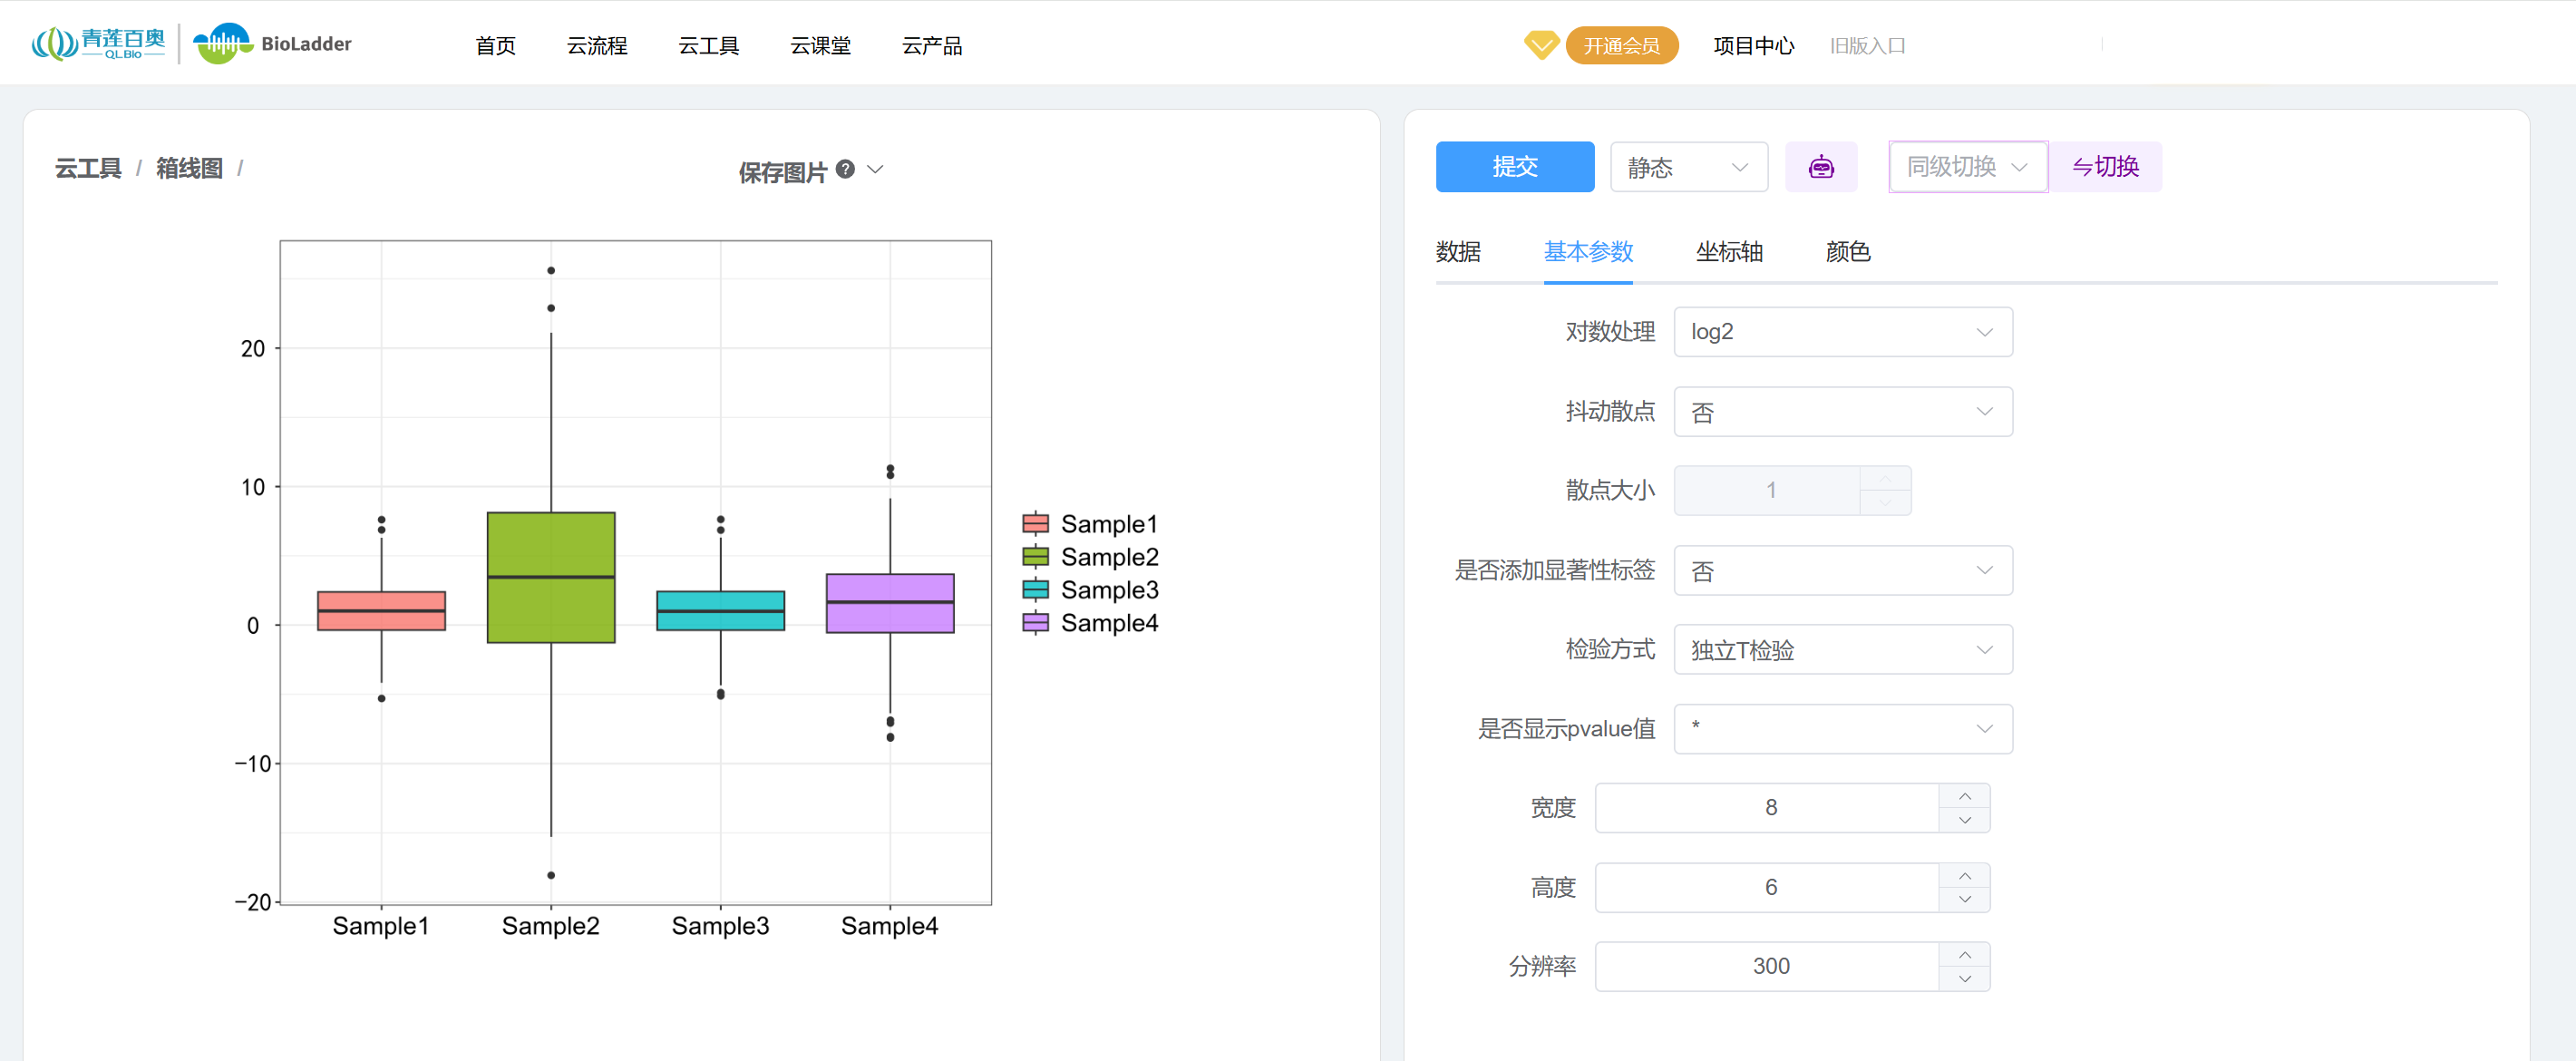Expand the 抖动散点 dropdown
Screen dimensions: 2576x1061
click(x=1842, y=412)
